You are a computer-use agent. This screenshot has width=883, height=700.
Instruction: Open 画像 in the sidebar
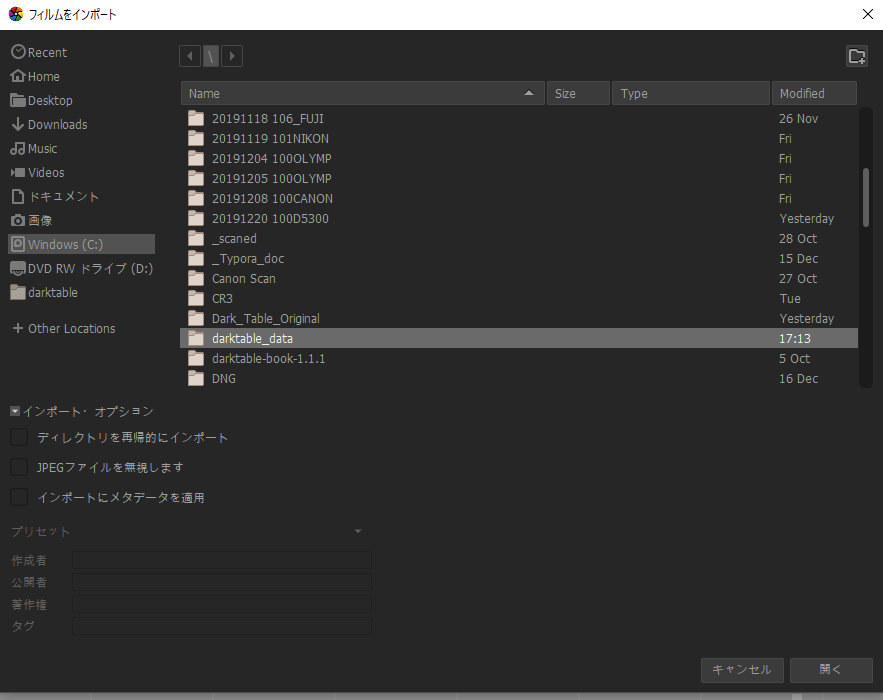[32, 220]
